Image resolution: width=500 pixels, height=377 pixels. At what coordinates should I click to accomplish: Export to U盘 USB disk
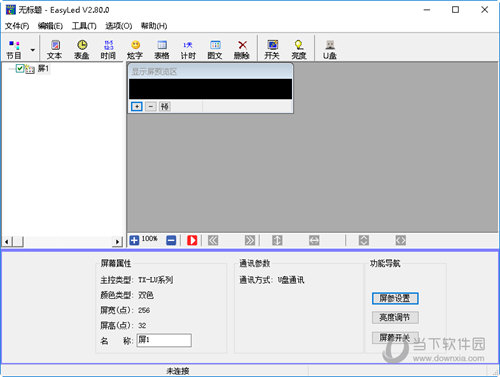(330, 49)
